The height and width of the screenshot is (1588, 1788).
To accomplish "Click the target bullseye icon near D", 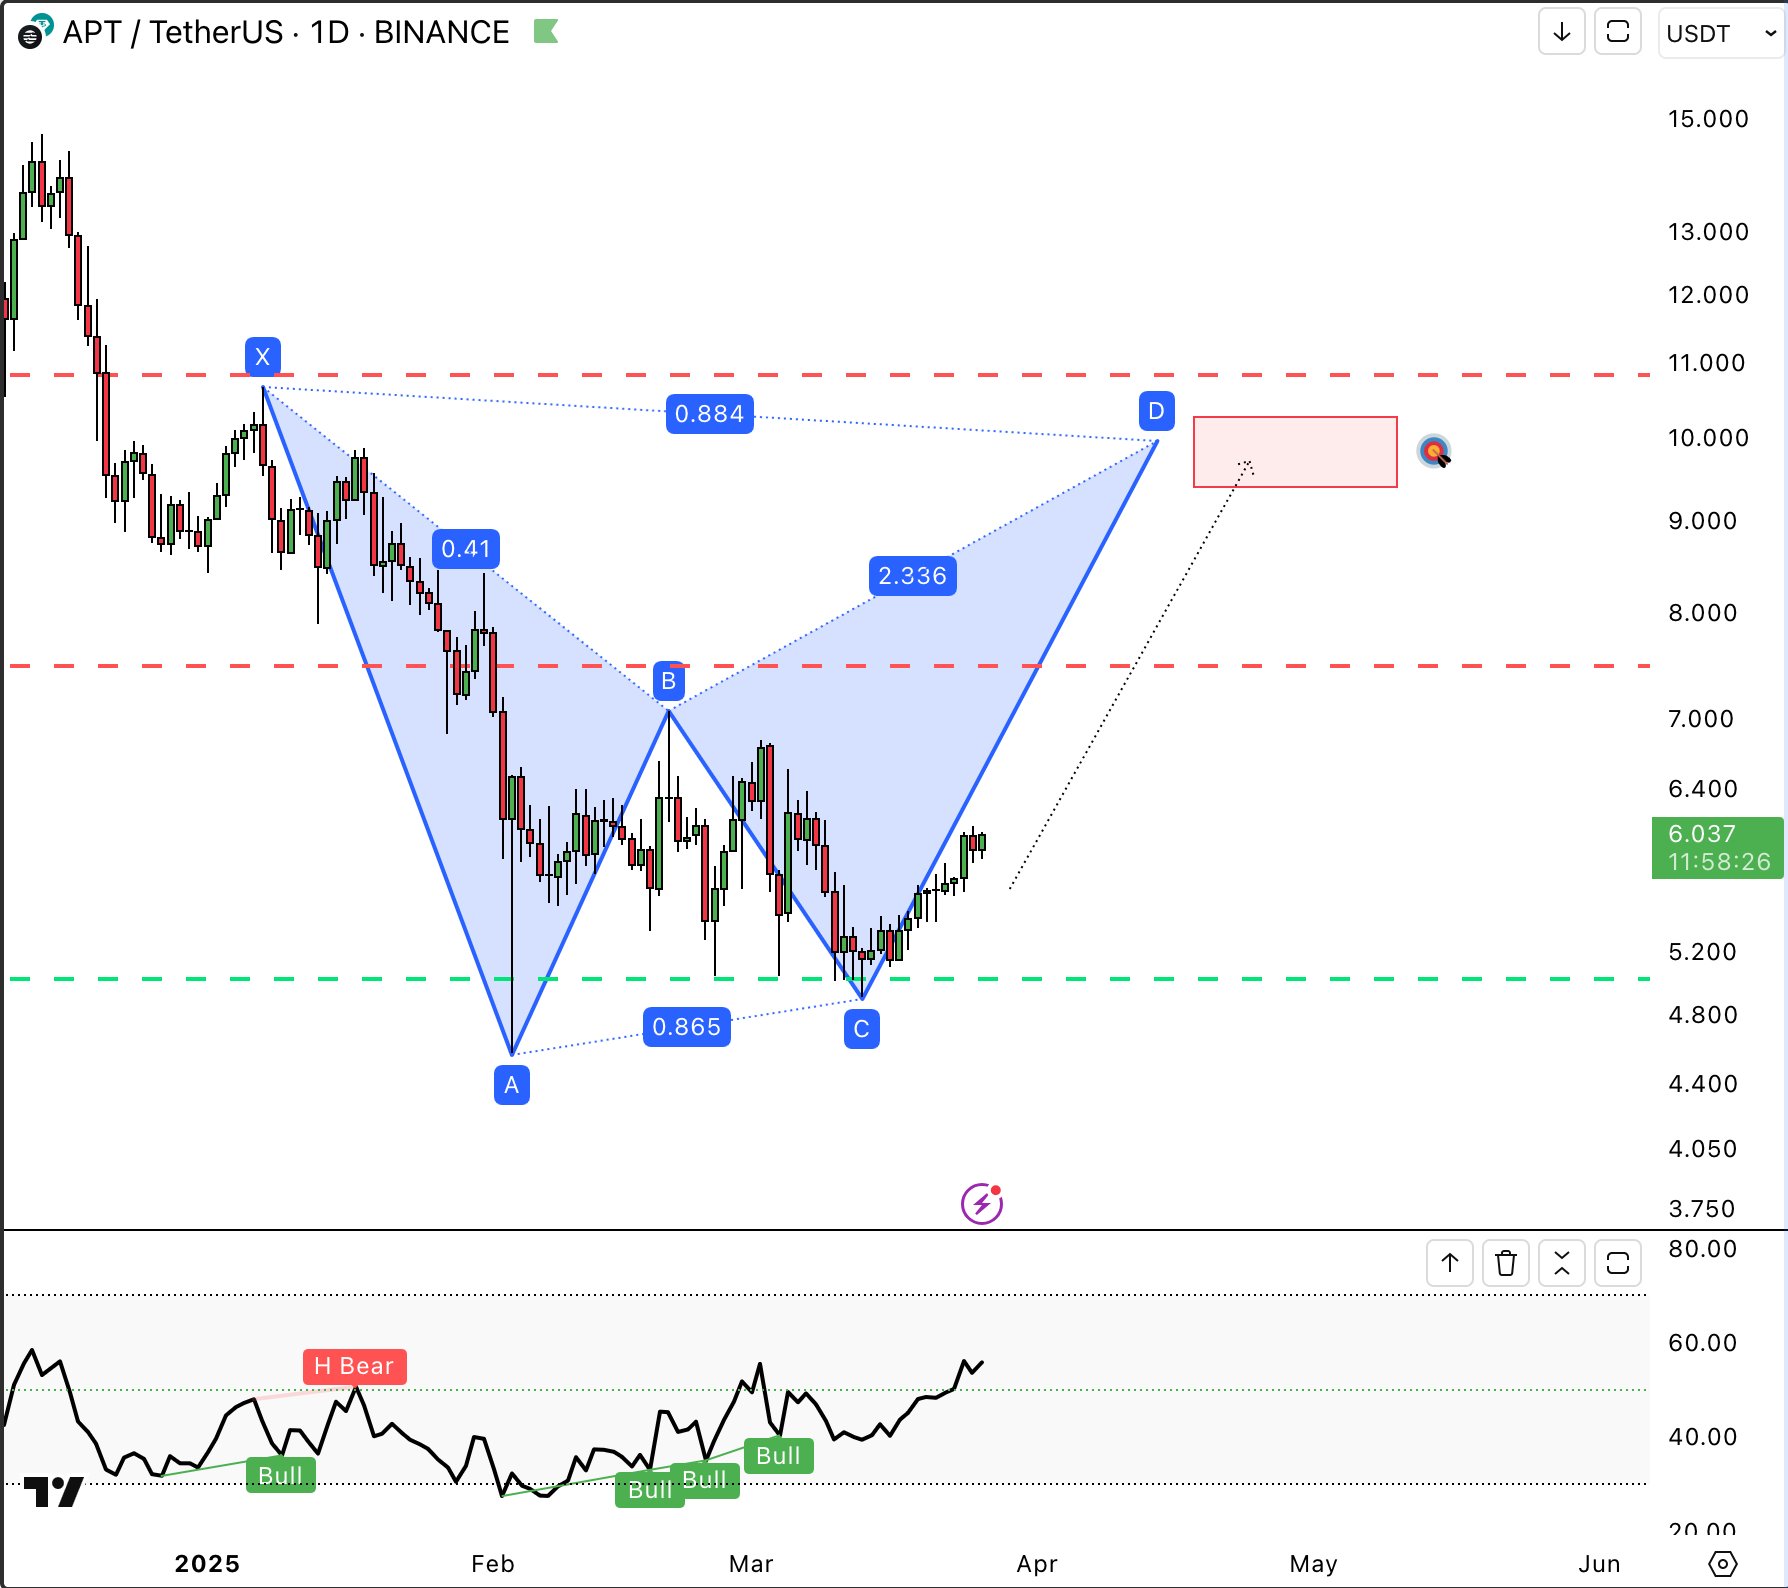I will pyautogui.click(x=1434, y=452).
